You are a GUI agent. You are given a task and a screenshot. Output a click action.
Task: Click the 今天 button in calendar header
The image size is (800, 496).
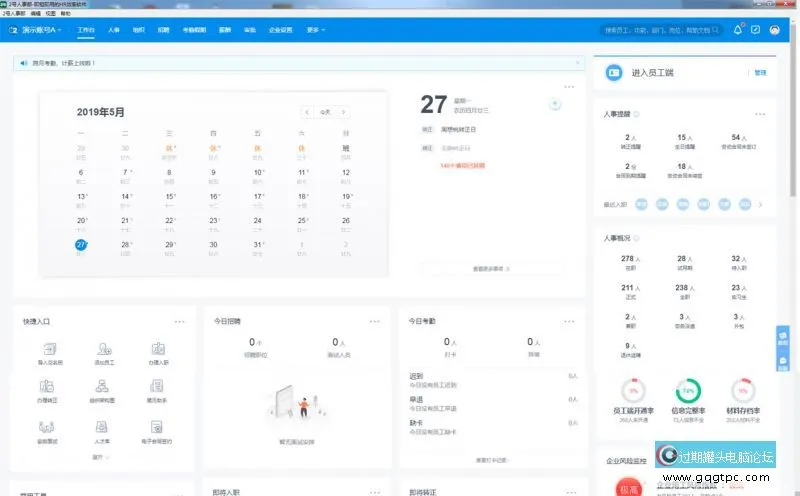pos(325,112)
